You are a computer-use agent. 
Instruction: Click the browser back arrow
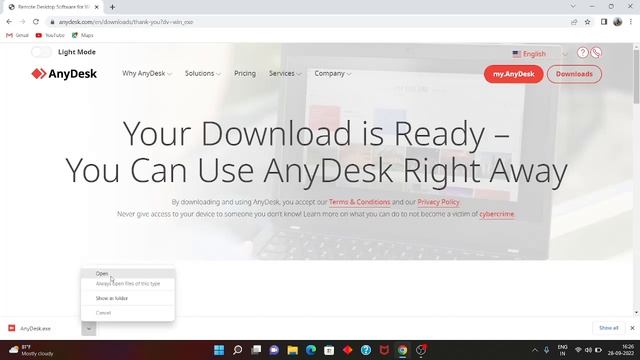click(9, 22)
